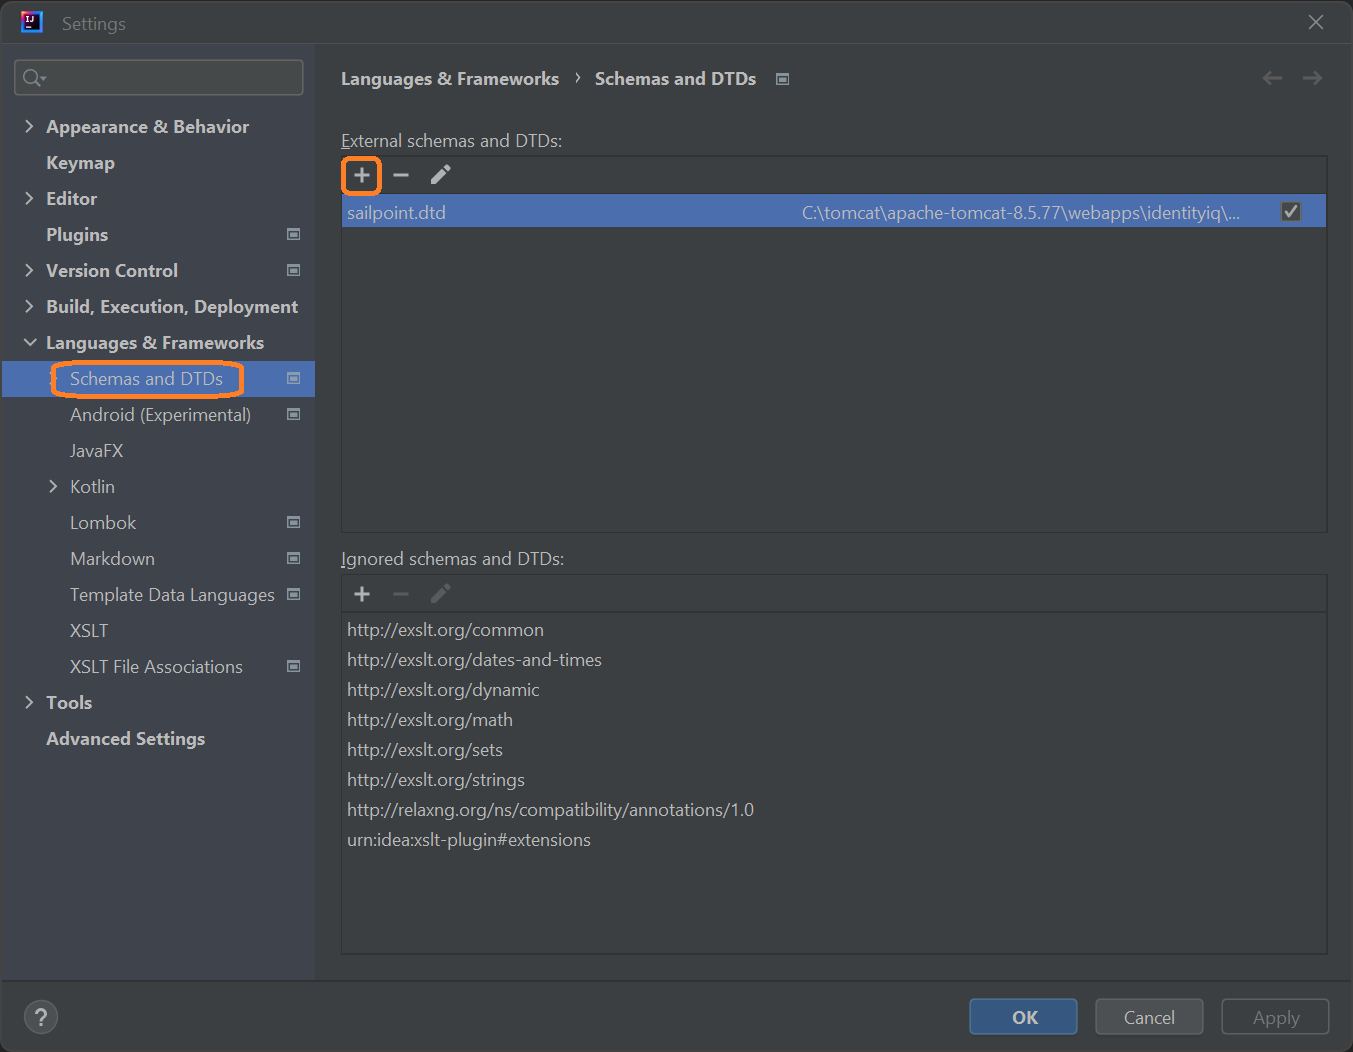Screen dimensions: 1353x1052
Task: Add an ignored schema entry
Action: [362, 594]
